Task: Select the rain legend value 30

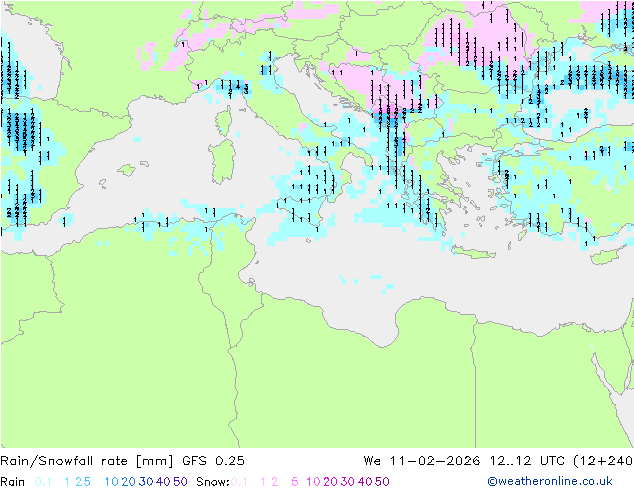Action: (146, 482)
